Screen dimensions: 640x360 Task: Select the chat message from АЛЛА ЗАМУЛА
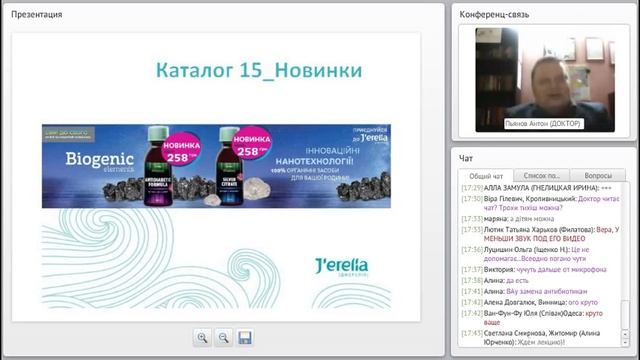(x=536, y=188)
